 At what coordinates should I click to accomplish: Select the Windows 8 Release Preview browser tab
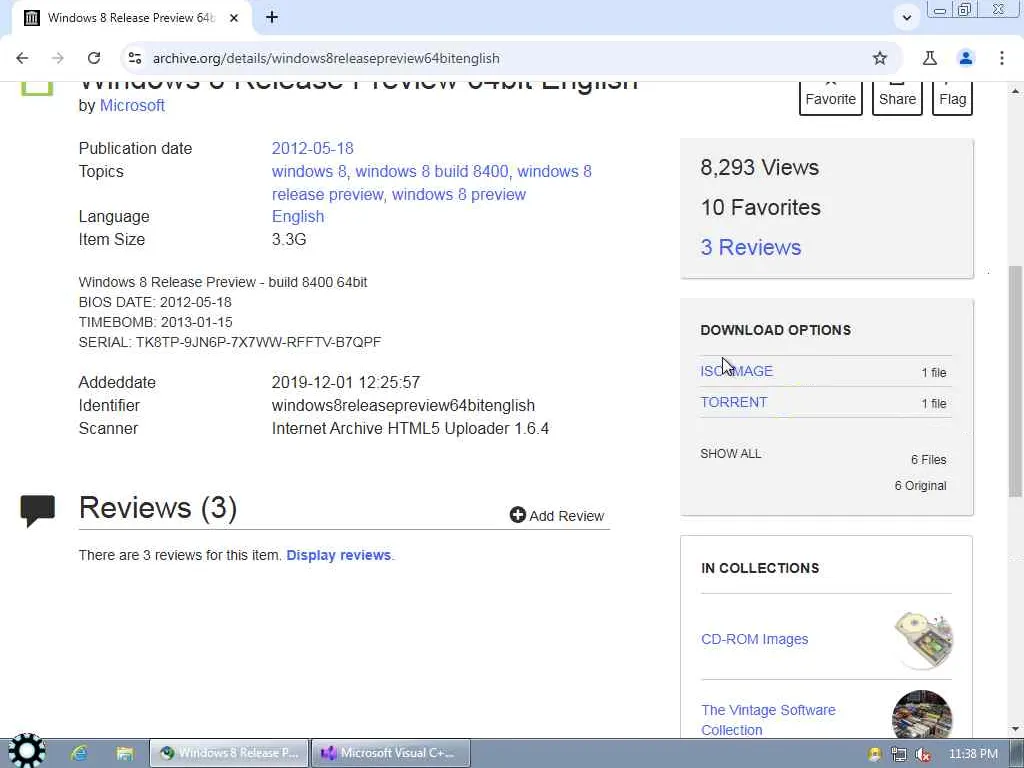[131, 18]
